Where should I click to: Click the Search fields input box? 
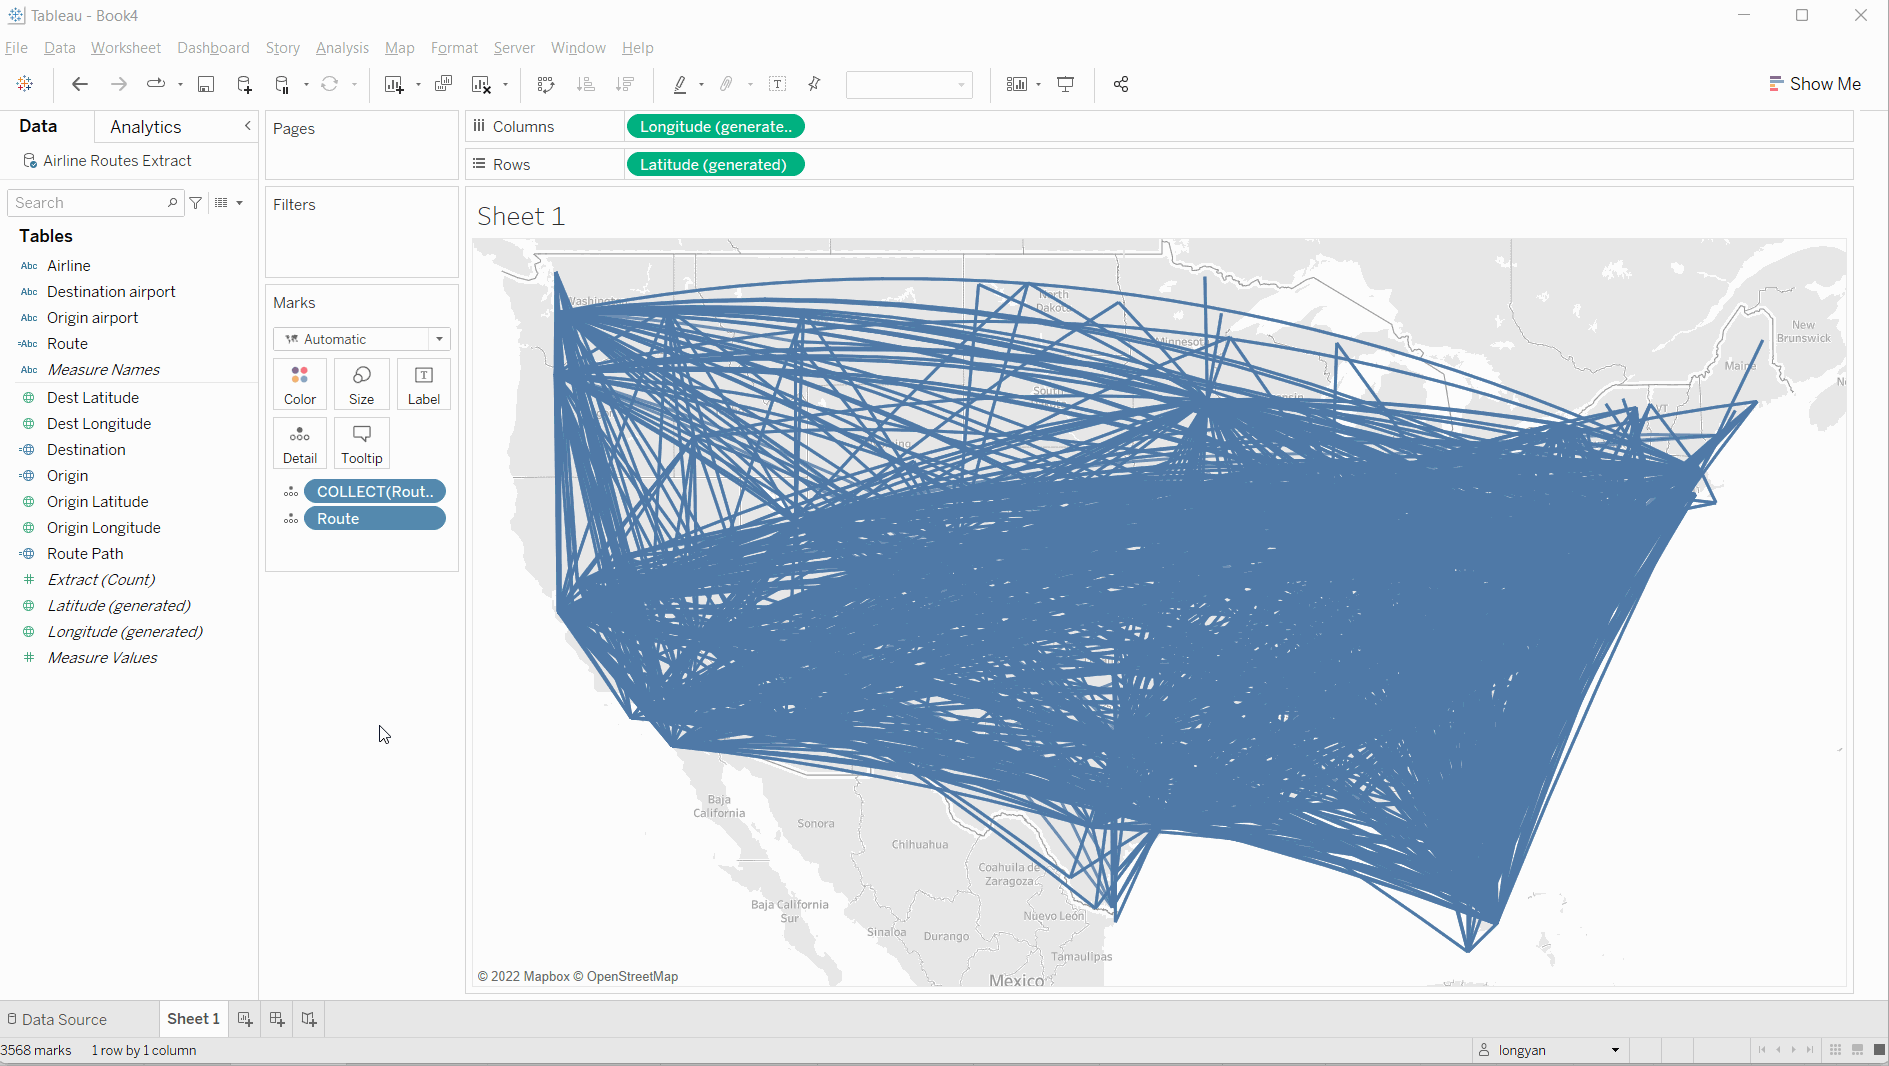90,203
